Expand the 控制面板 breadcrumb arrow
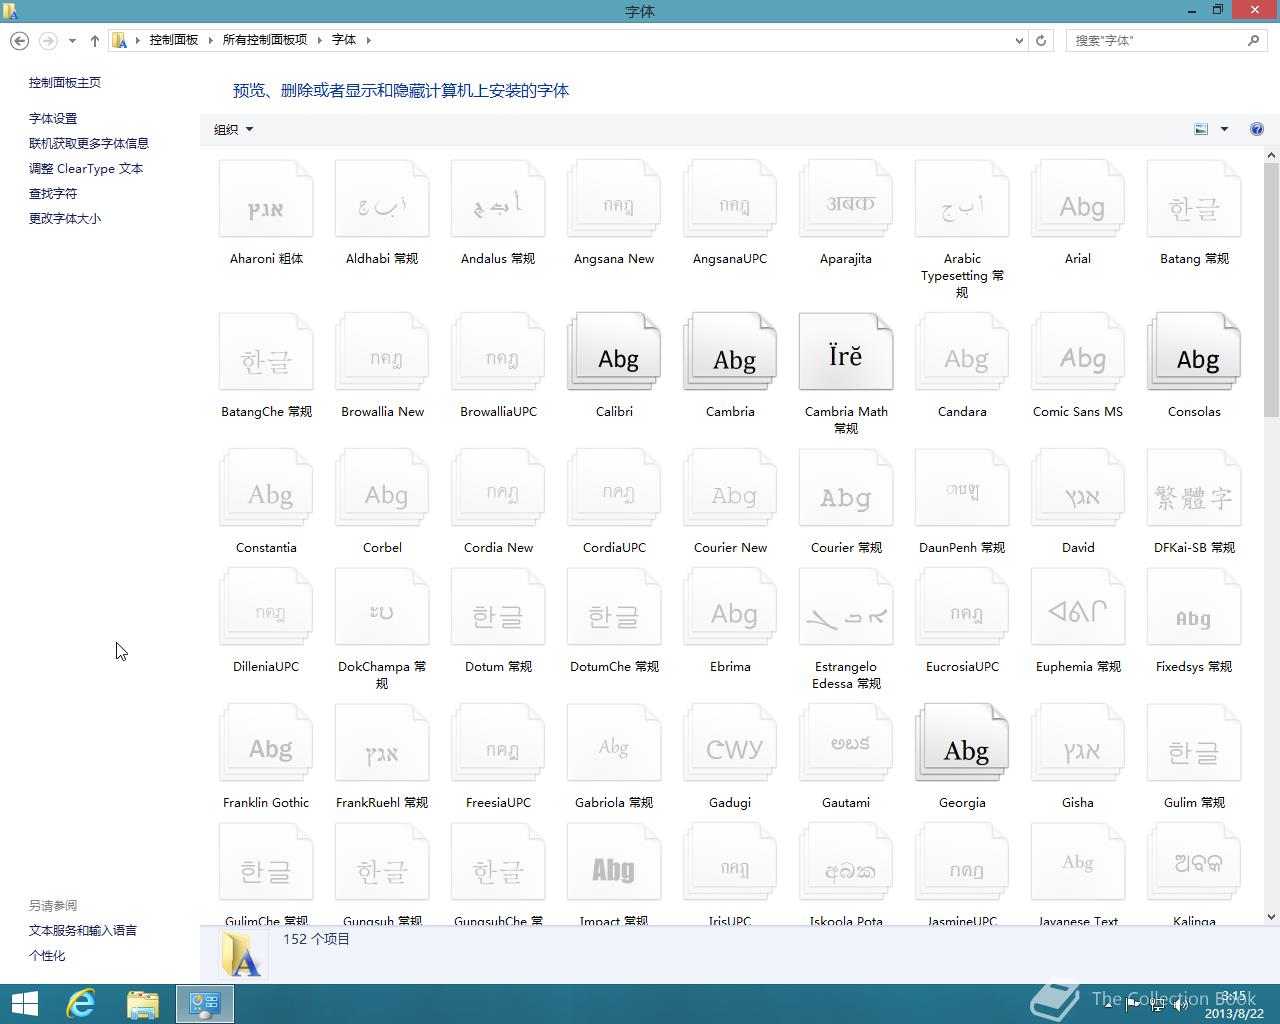1280x1024 pixels. 209,40
